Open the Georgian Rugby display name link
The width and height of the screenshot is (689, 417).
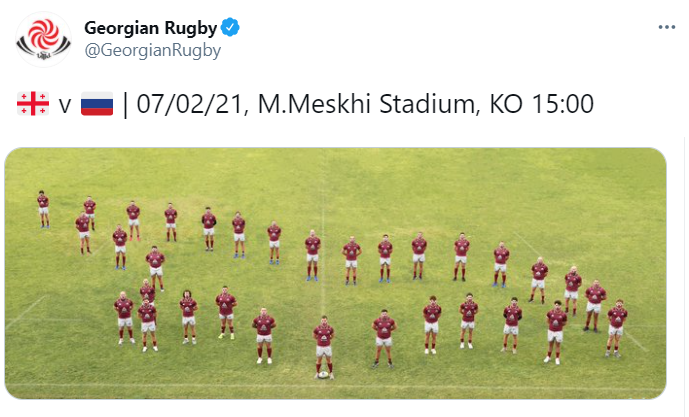coord(151,28)
